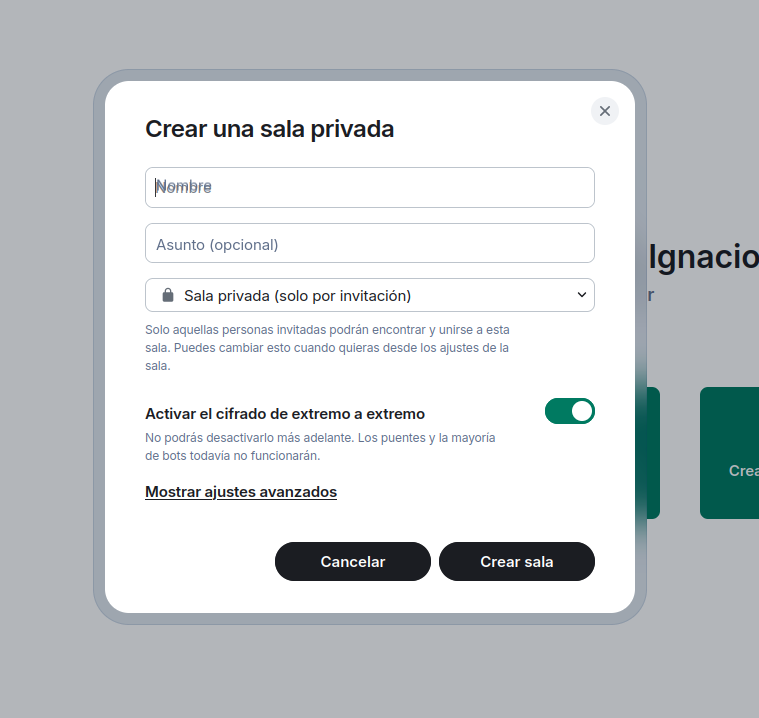The height and width of the screenshot is (718, 759).
Task: Click the grey dialog border beneath Cancelar button
Action: coord(352,619)
